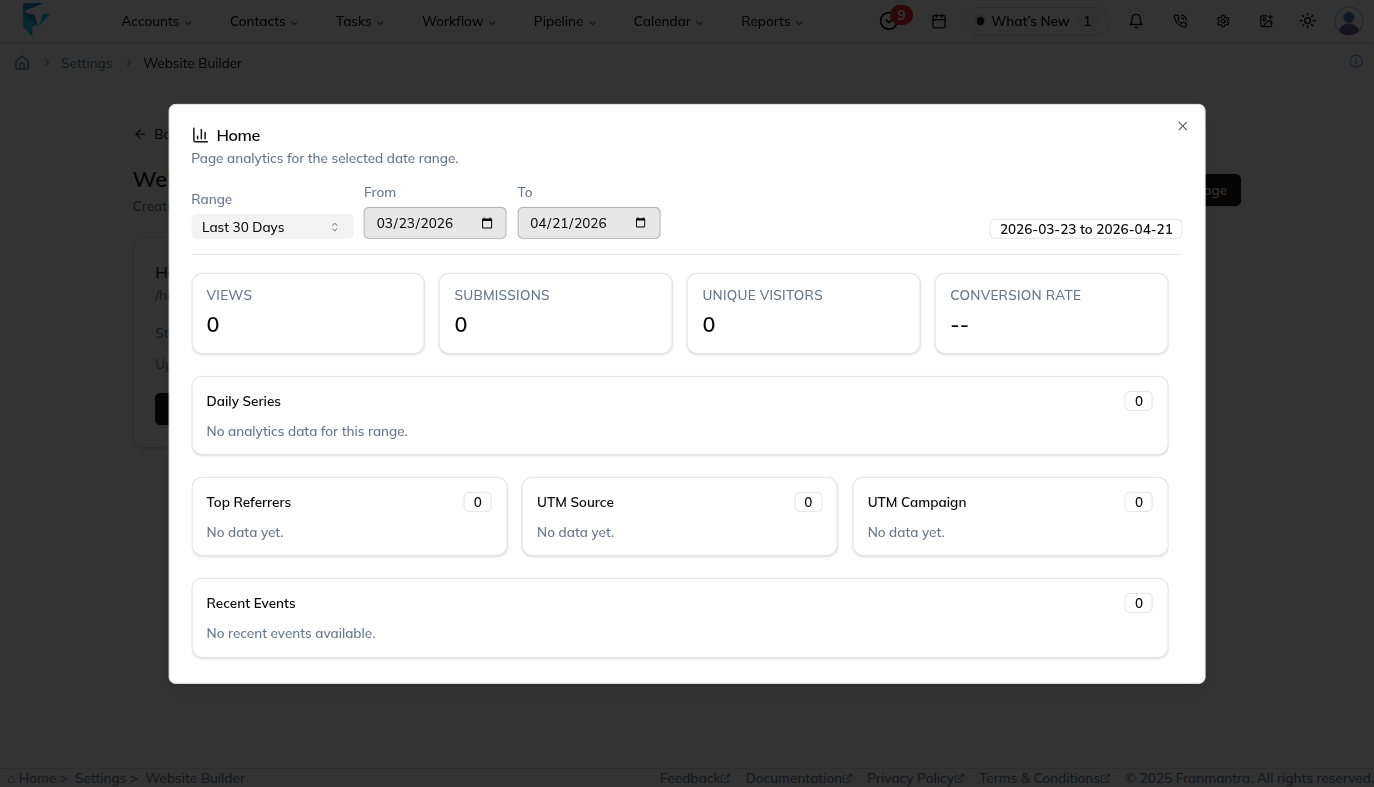Open the tasks check icon with 9 badge
This screenshot has width=1374, height=787.
pos(889,21)
